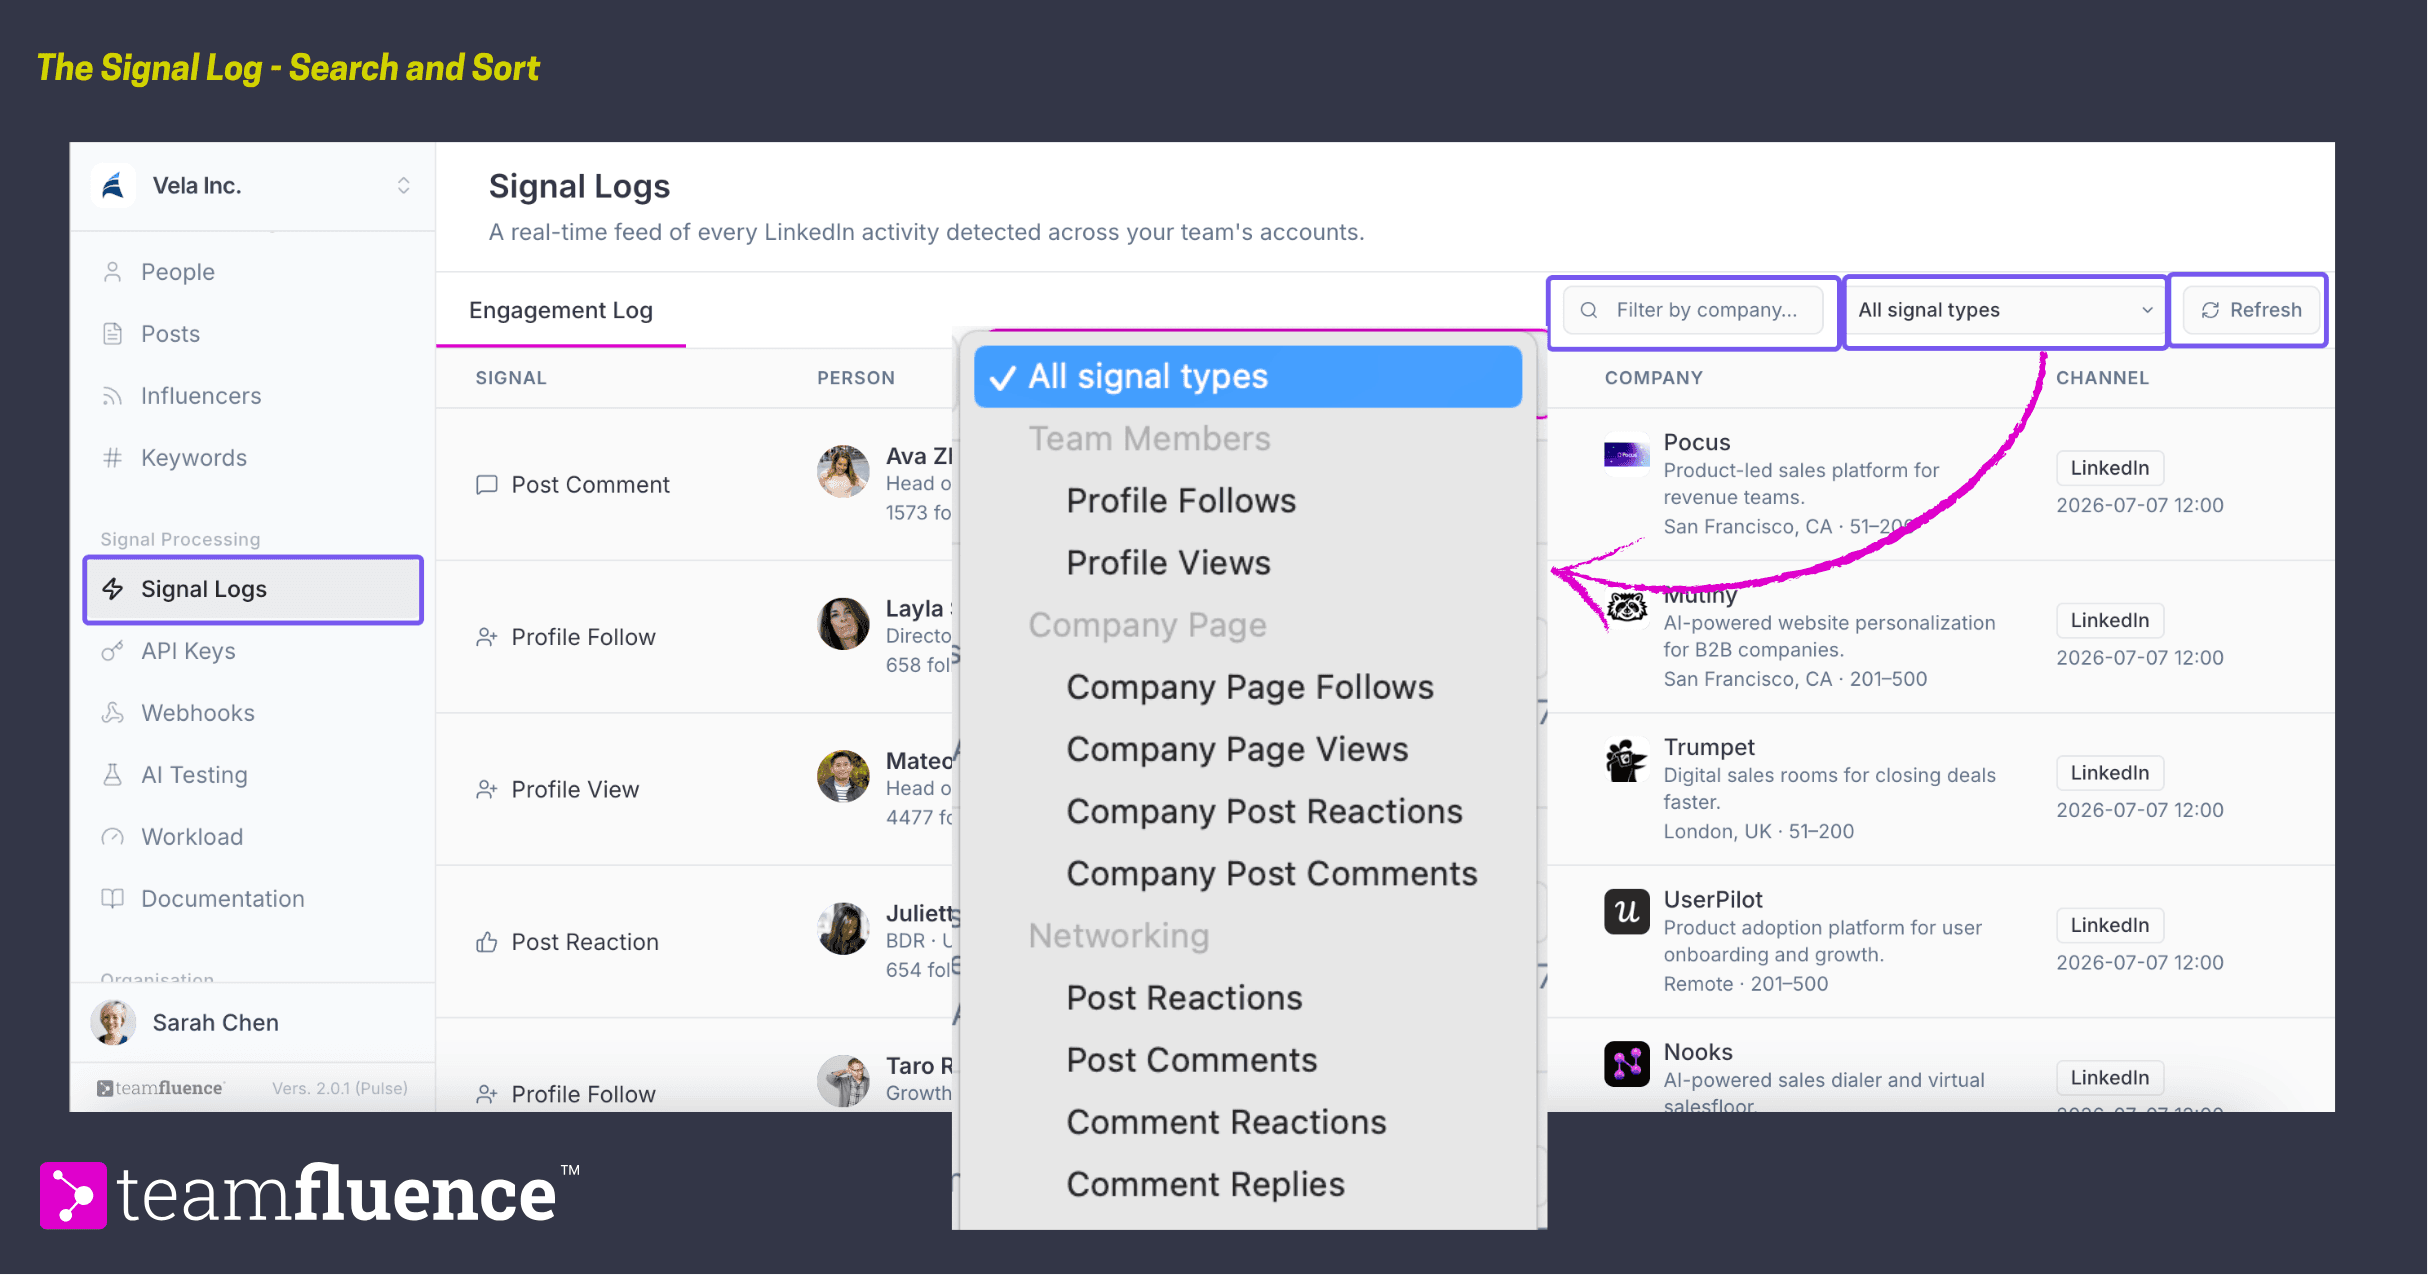Viewport: 2428px width, 1276px height.
Task: Open the Documentation book icon
Action: click(x=113, y=899)
